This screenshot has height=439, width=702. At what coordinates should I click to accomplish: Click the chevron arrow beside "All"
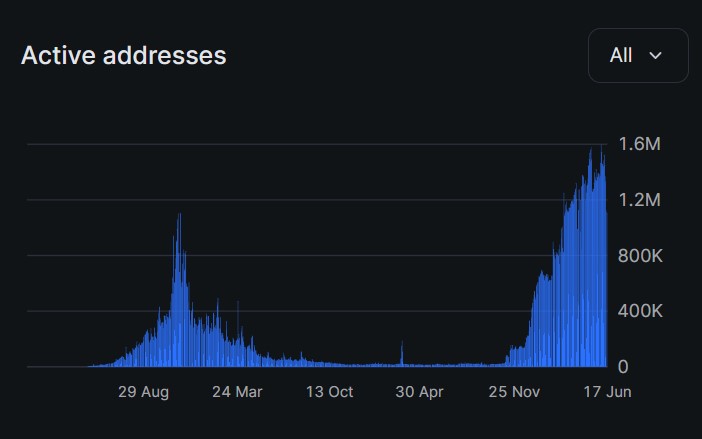click(x=656, y=56)
